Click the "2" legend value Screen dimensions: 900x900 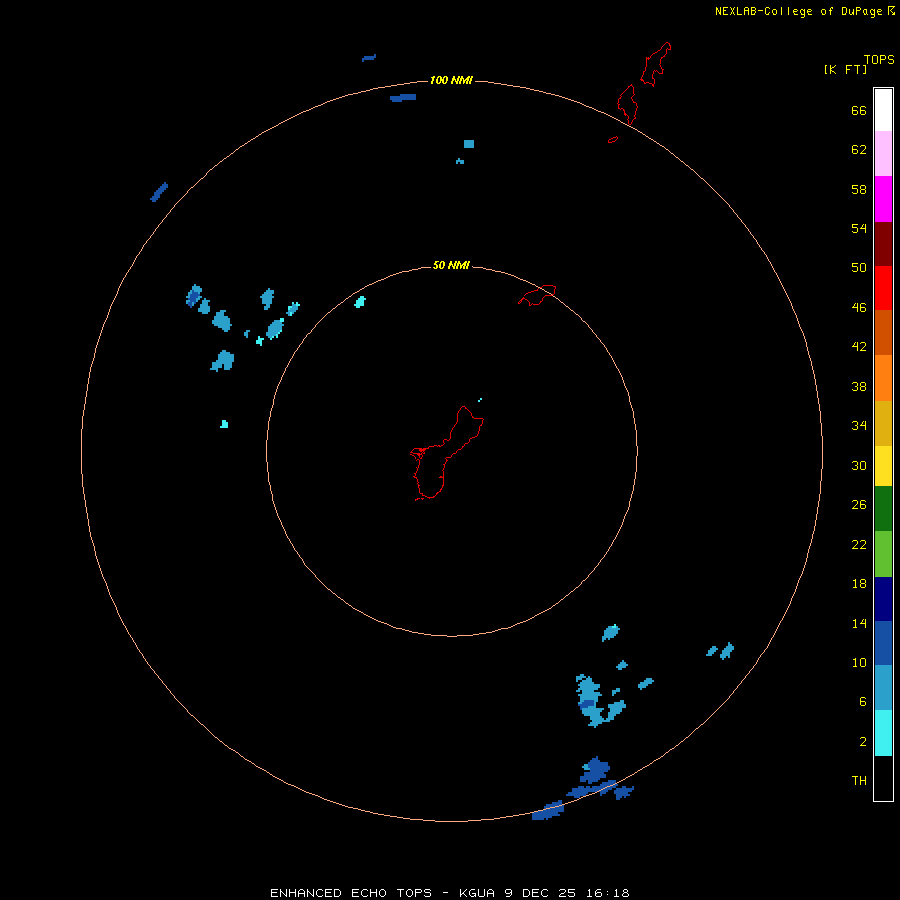pyautogui.click(x=863, y=742)
